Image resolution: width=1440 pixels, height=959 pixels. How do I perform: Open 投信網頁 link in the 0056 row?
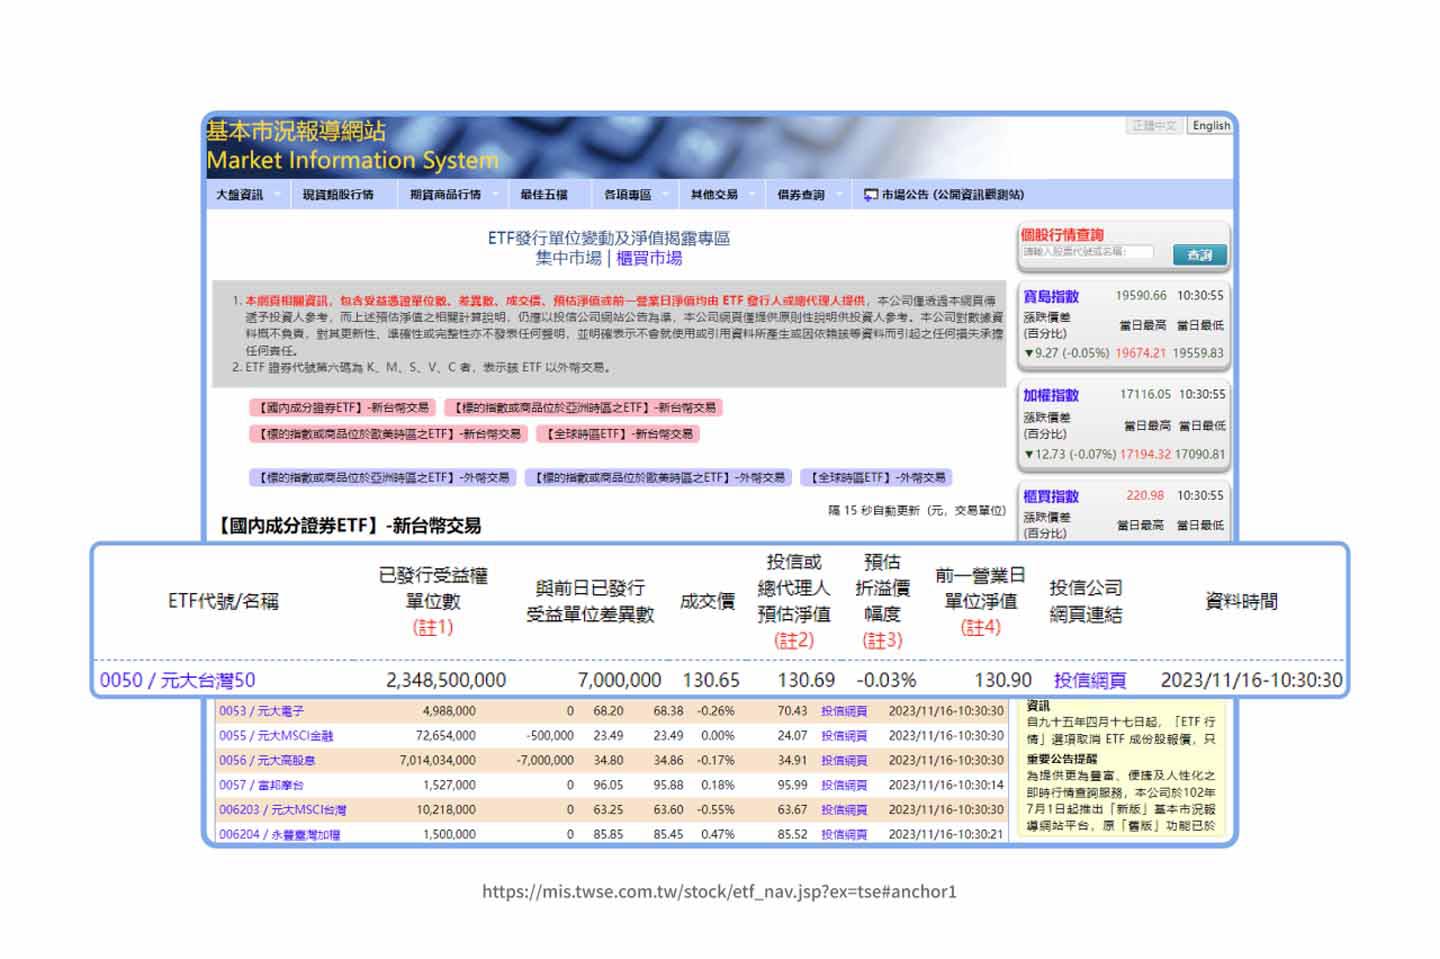(x=844, y=760)
